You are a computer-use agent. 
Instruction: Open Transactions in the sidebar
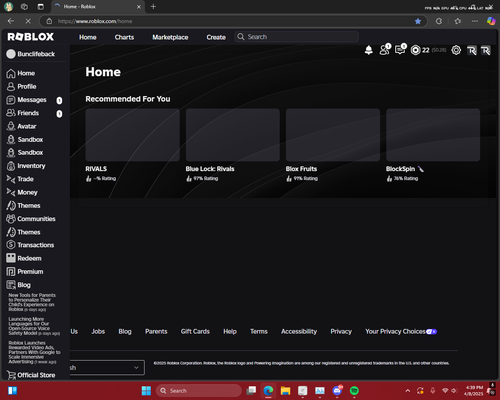pos(30,245)
